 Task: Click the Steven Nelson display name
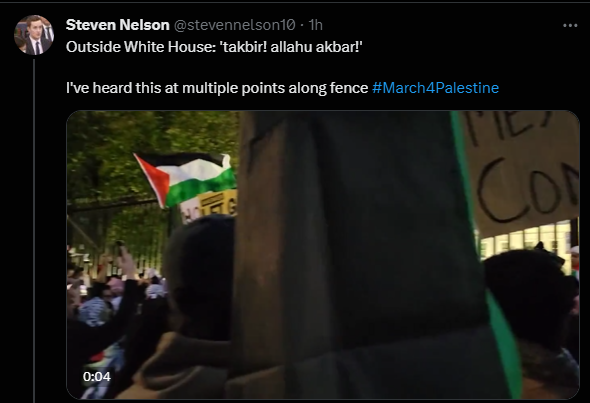coord(117,25)
